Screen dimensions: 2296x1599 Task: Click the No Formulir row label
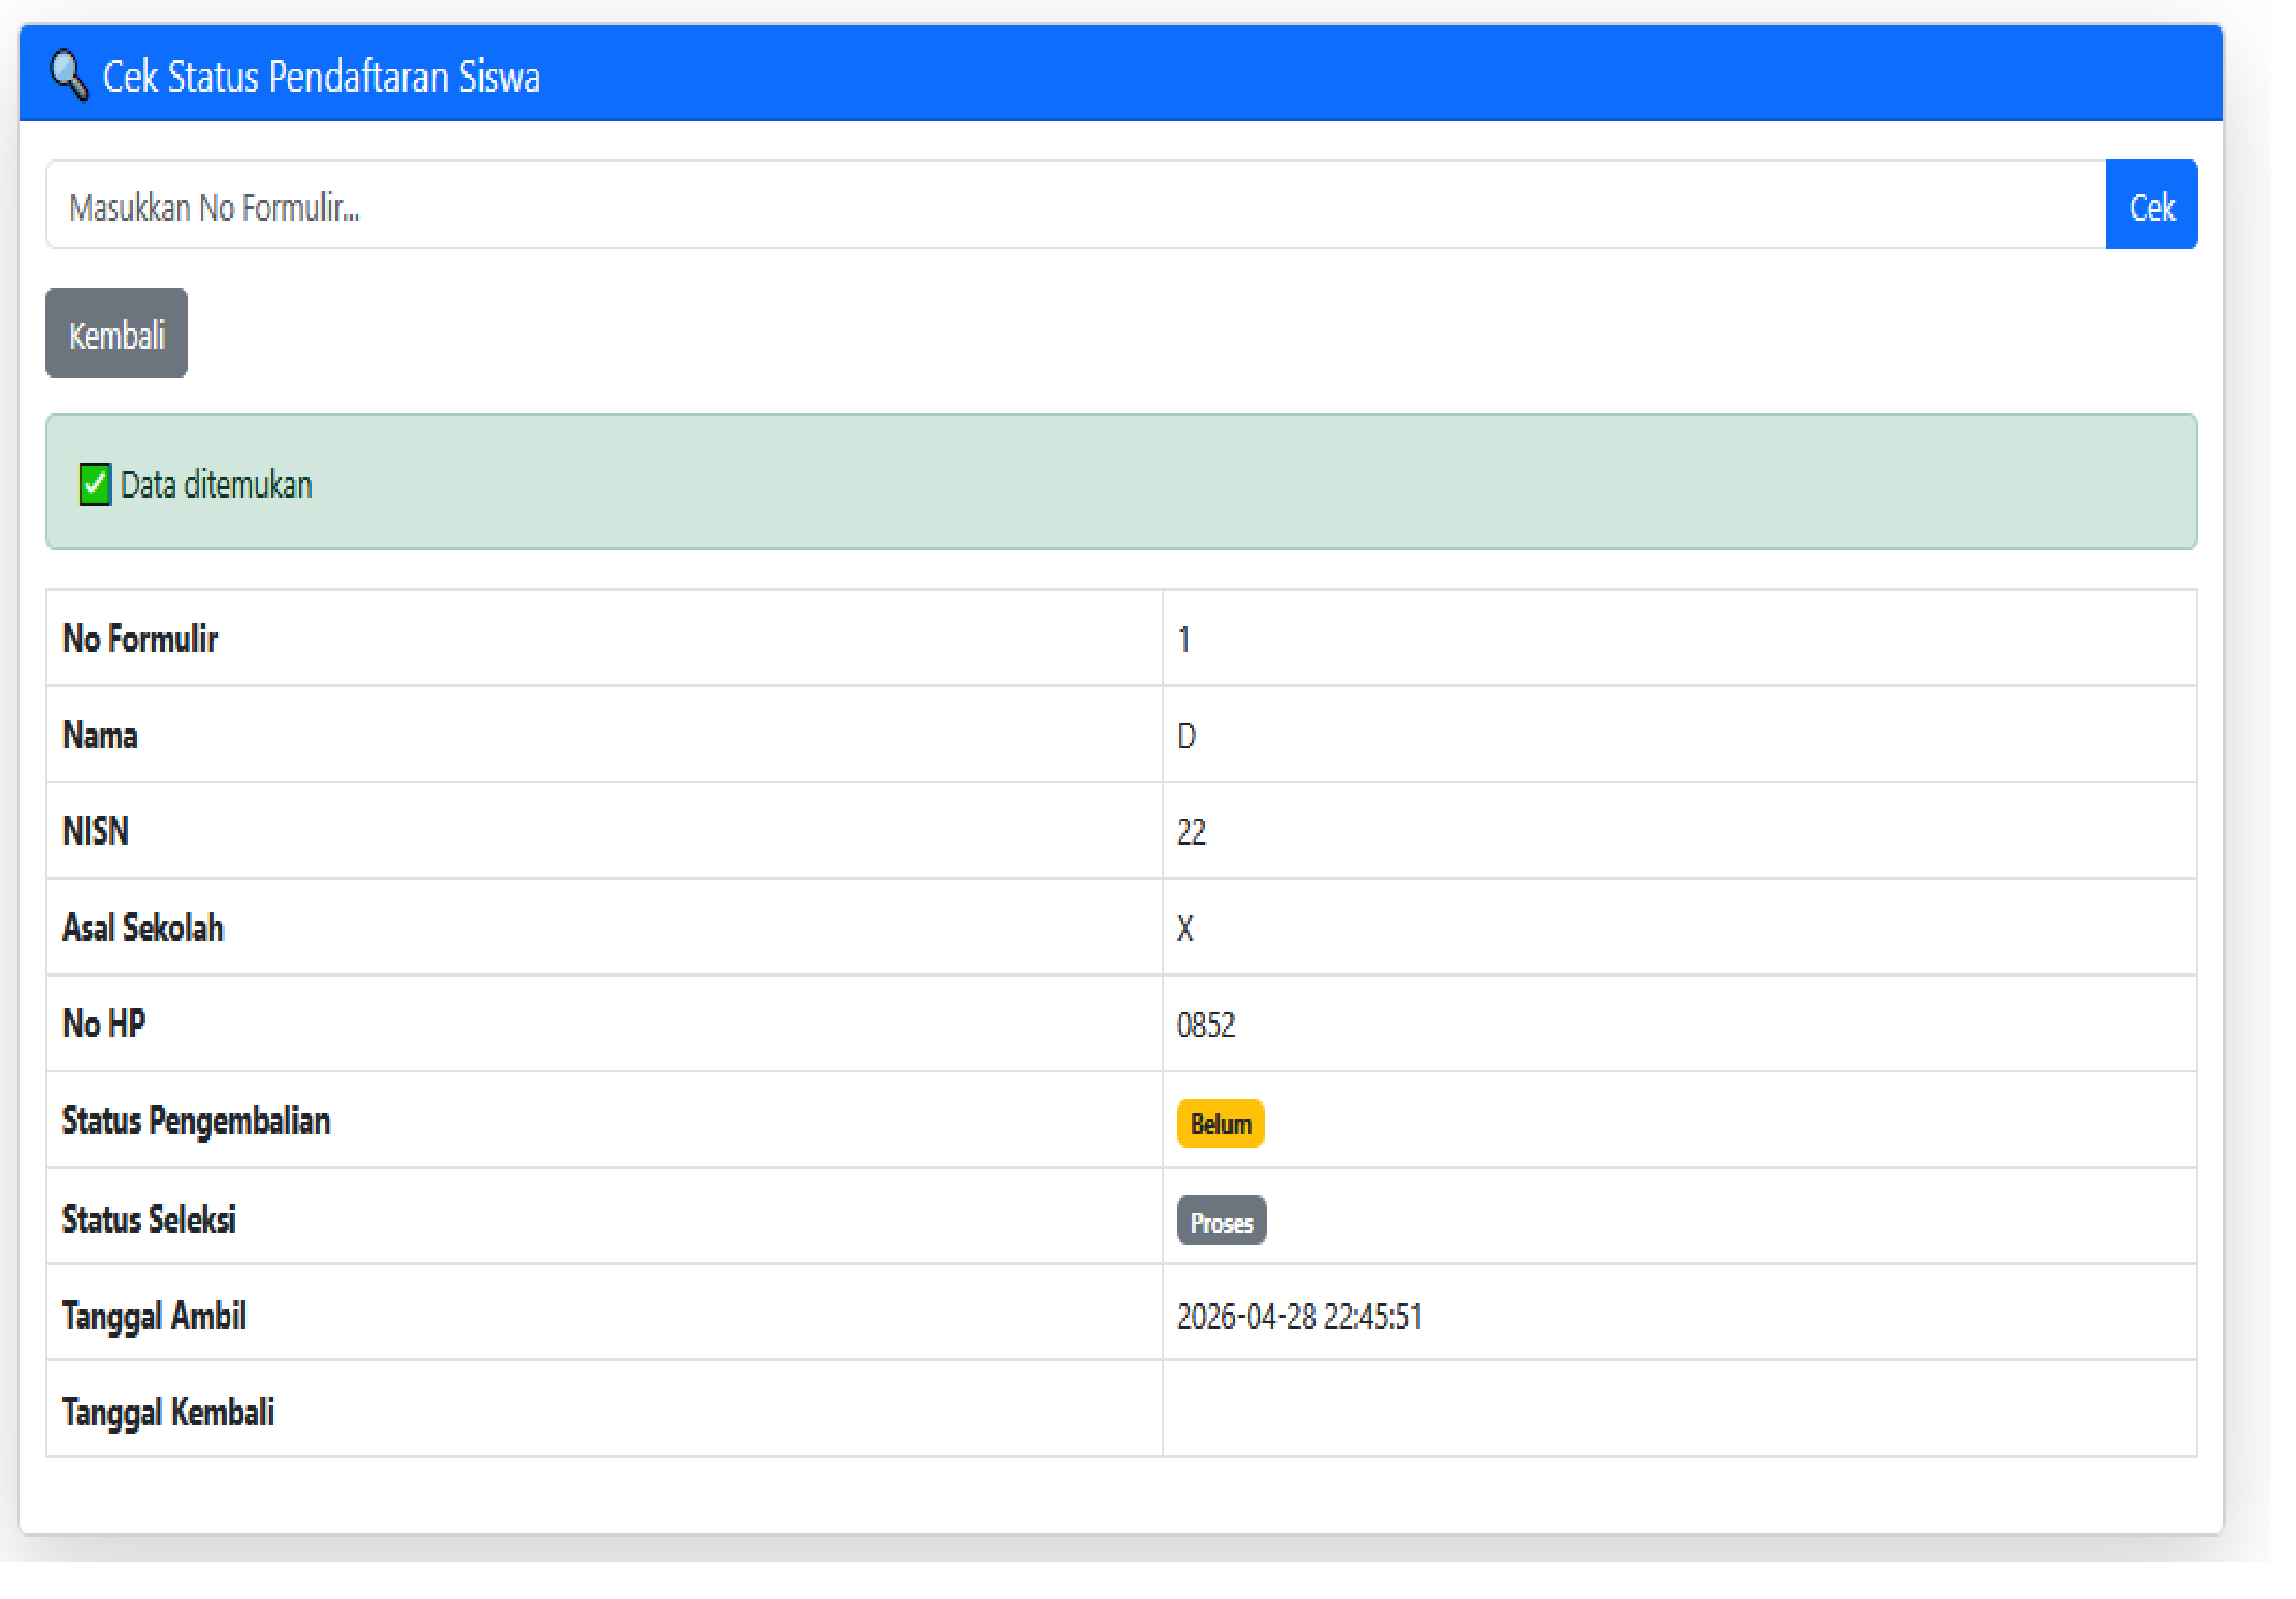pyautogui.click(x=140, y=639)
